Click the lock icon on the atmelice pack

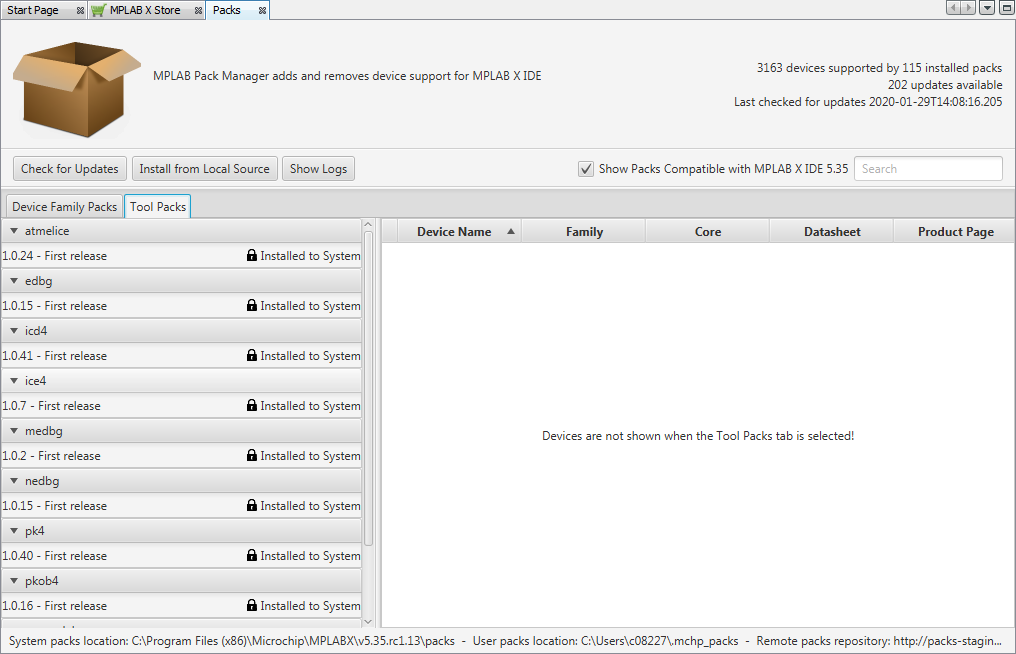pyautogui.click(x=251, y=255)
